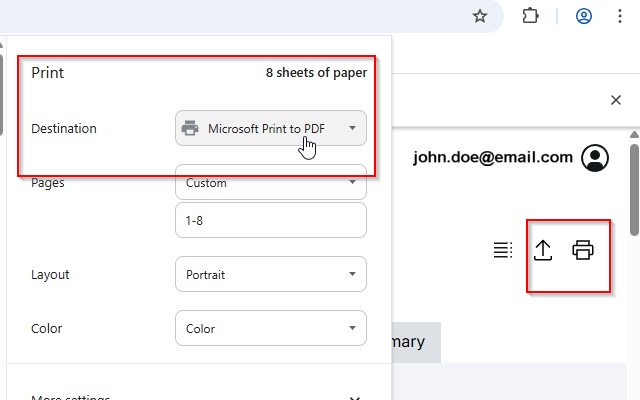Viewport: 640px width, 400px height.
Task: Click the Print dialog heading
Action: pyautogui.click(x=48, y=72)
